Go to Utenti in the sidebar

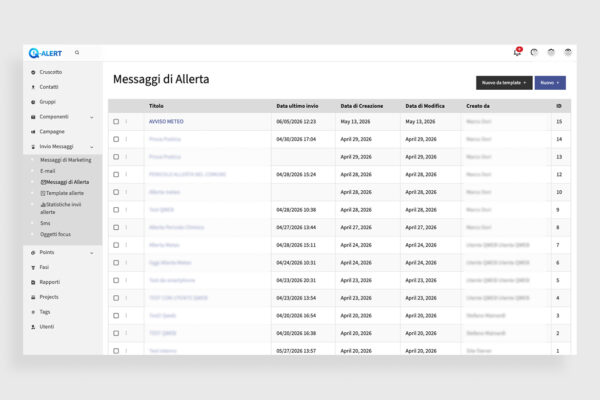pos(47,327)
